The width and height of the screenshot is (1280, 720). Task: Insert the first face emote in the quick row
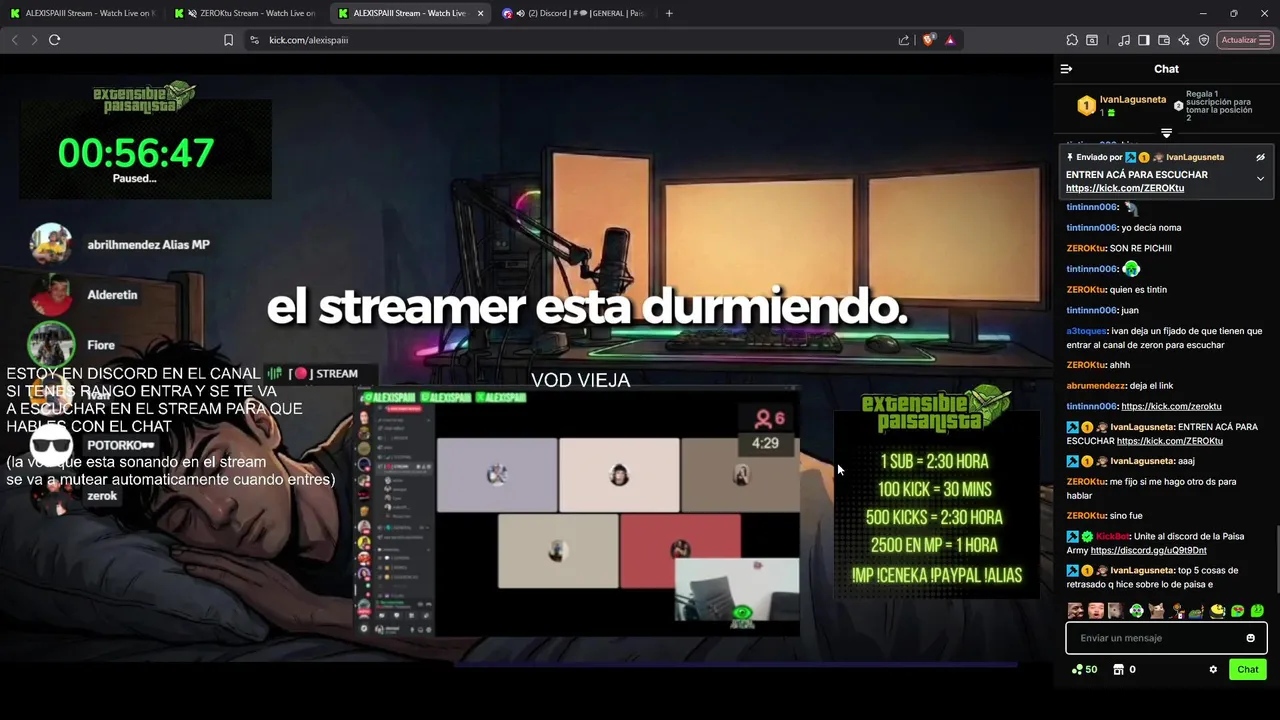pyautogui.click(x=1075, y=610)
